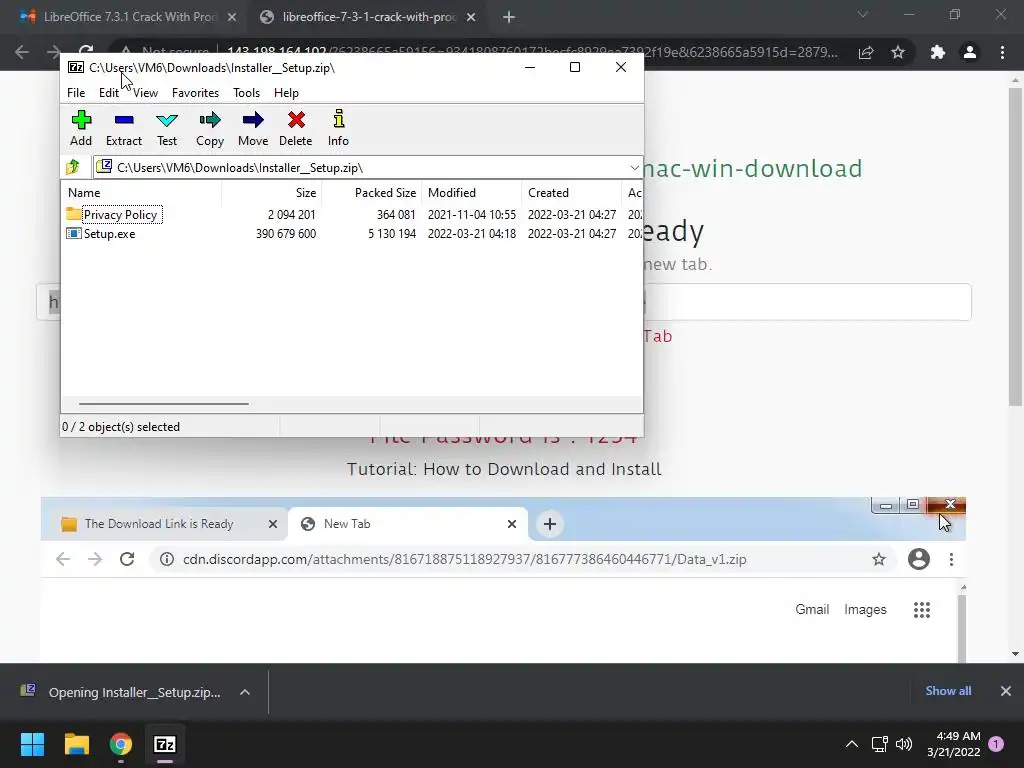The width and height of the screenshot is (1024, 768).
Task: Open the notification badge in taskbar
Action: click(996, 744)
